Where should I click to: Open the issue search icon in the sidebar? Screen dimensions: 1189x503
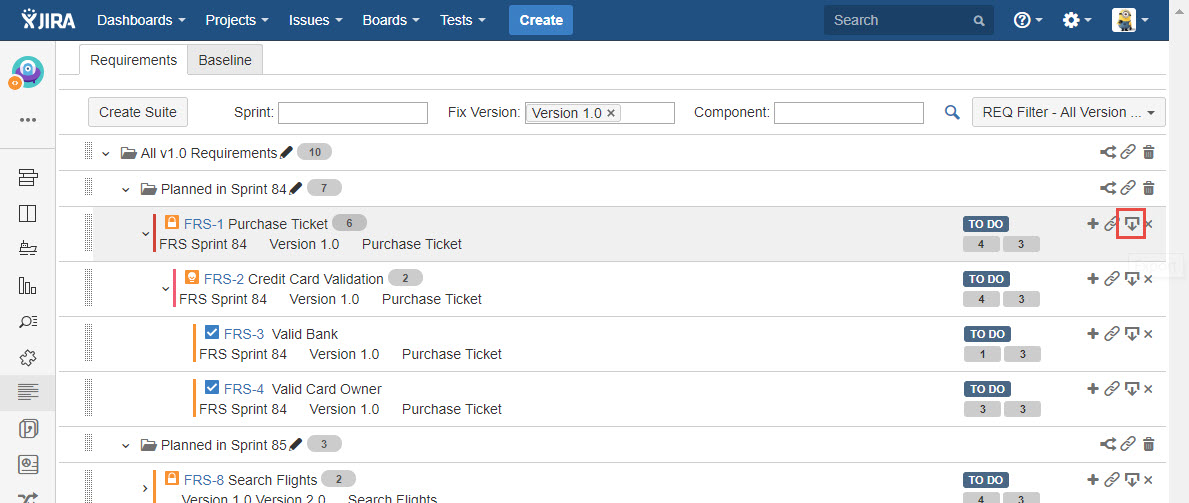coord(28,321)
